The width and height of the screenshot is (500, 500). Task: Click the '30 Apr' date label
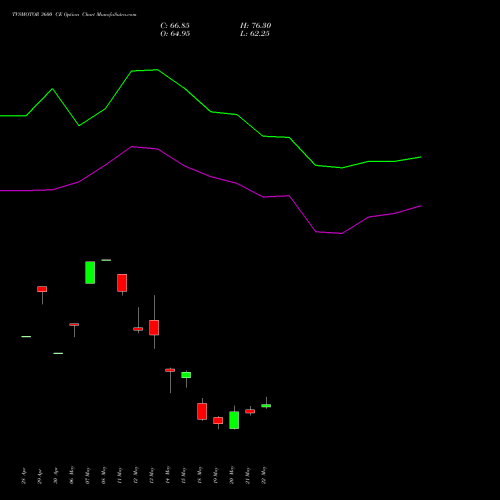[x=56, y=476]
